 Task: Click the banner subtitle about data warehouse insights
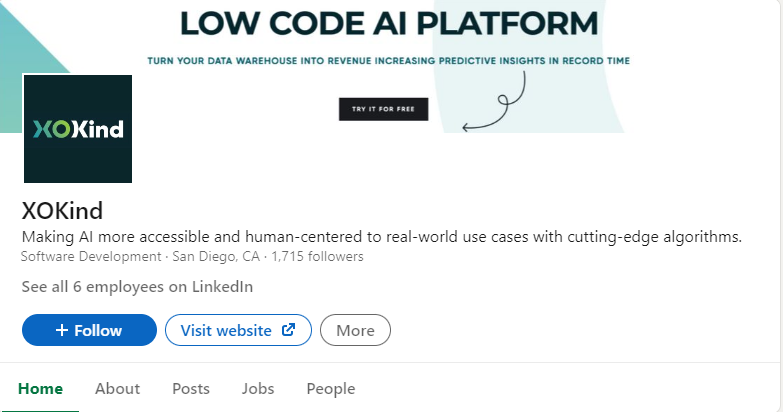pyautogui.click(x=389, y=61)
